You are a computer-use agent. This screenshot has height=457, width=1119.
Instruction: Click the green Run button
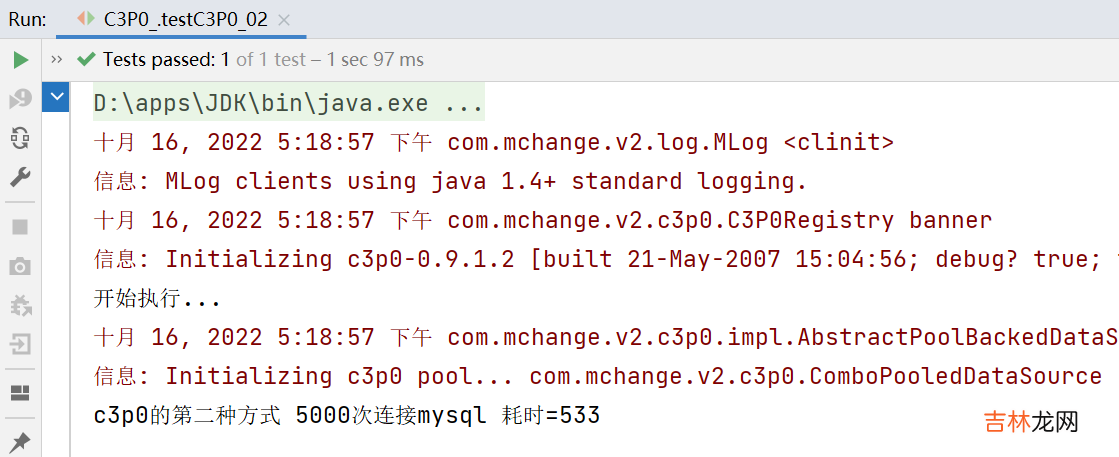point(20,60)
